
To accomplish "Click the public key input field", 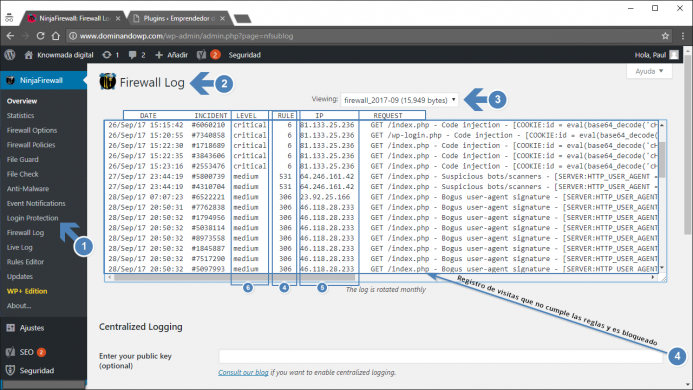I will coord(441,356).
